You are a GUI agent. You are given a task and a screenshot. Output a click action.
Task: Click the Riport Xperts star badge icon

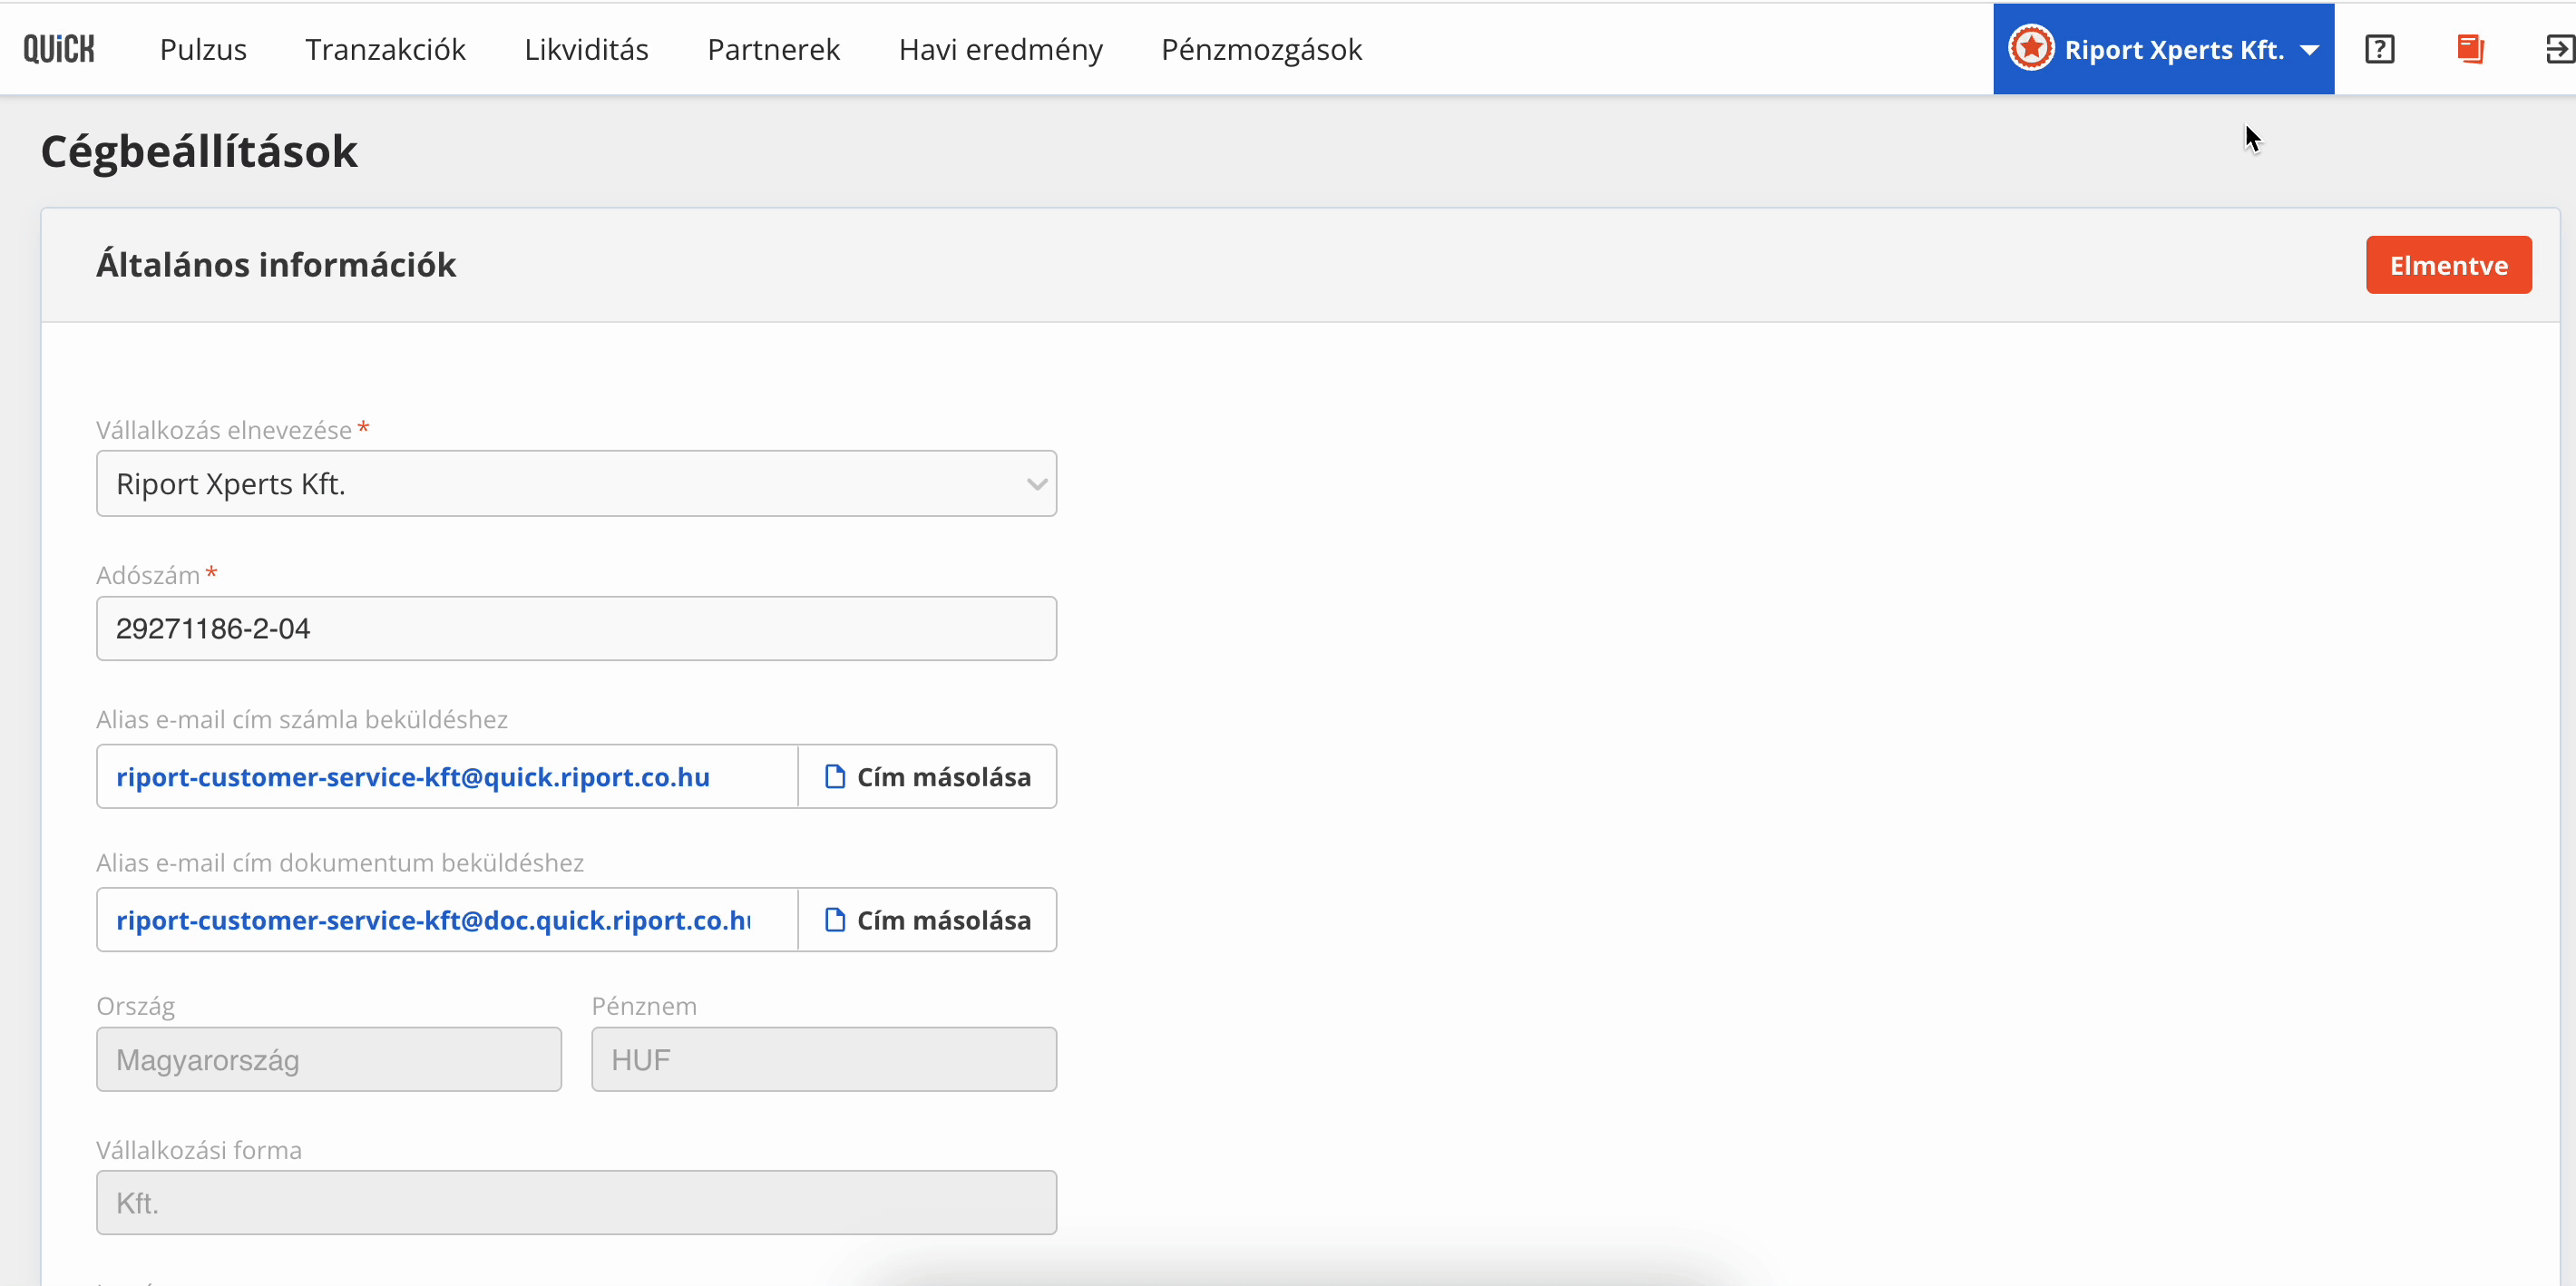(x=2031, y=49)
